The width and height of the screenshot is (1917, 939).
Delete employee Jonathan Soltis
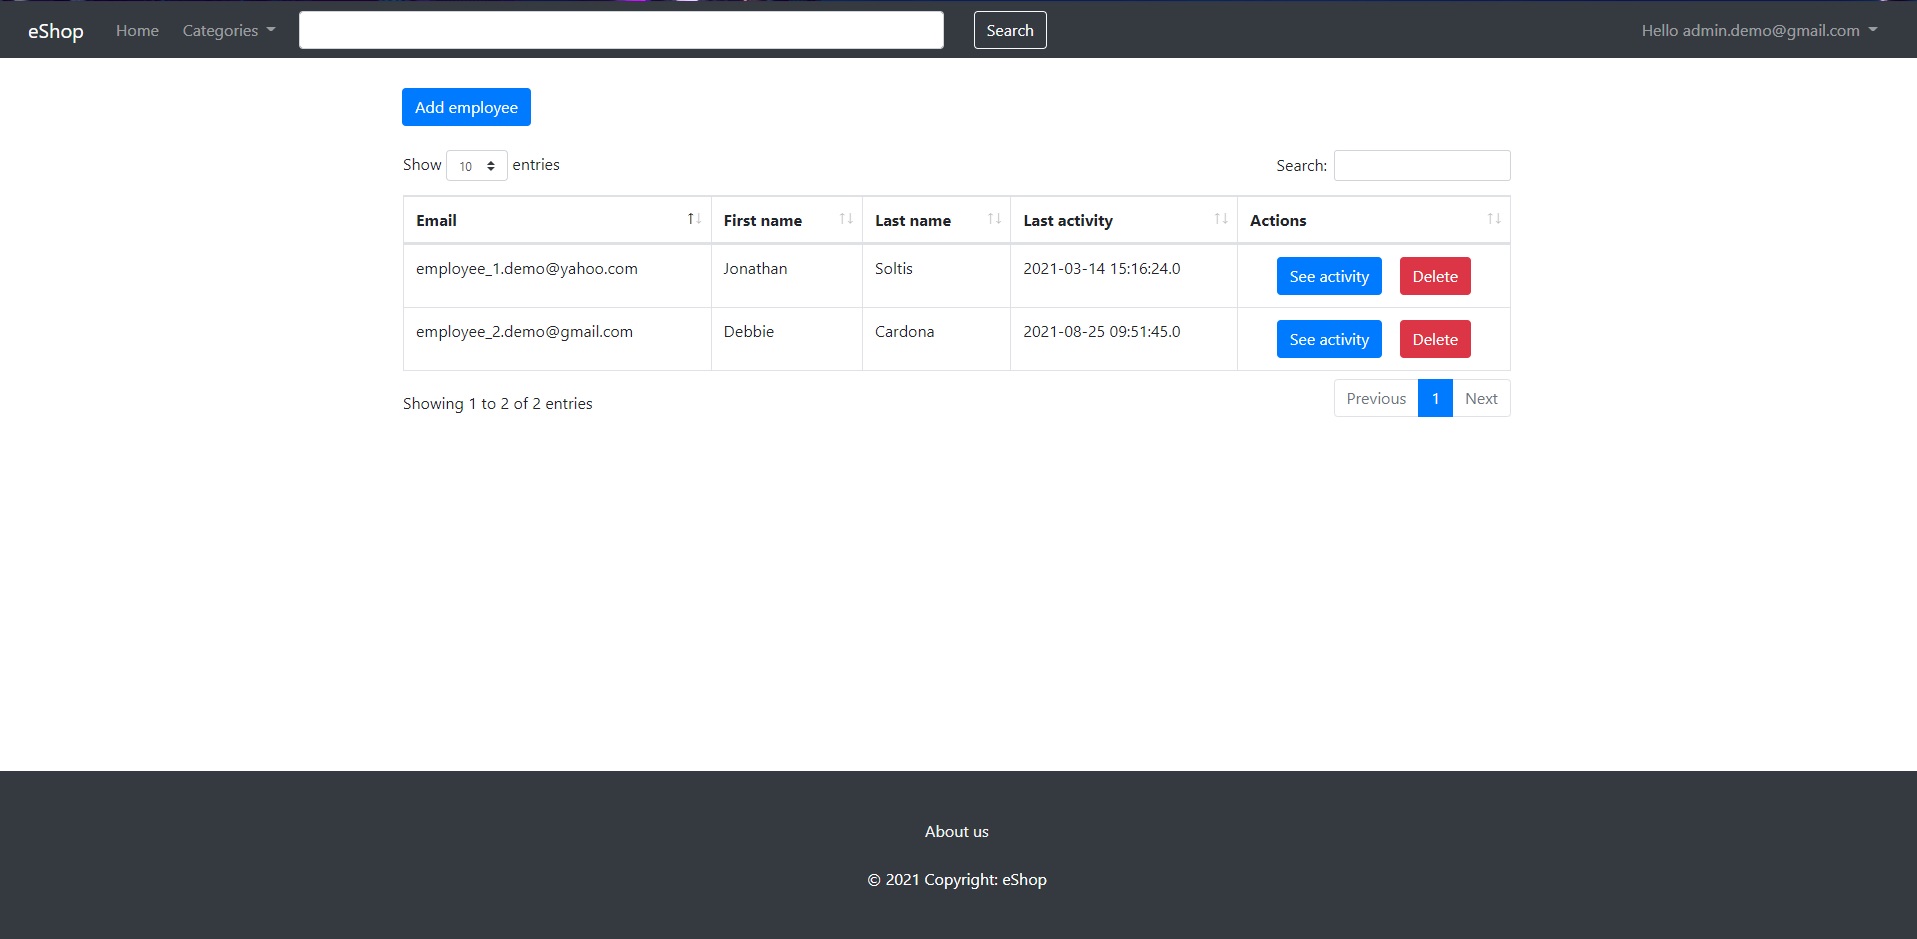(x=1434, y=276)
